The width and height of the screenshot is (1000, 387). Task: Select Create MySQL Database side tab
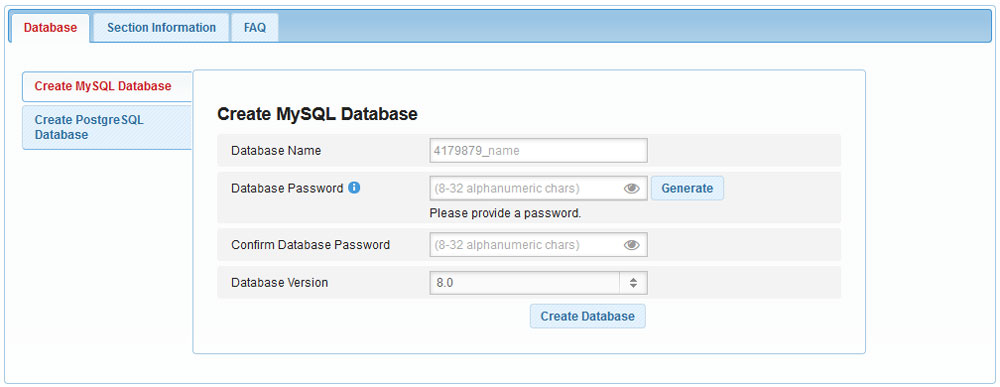(107, 86)
